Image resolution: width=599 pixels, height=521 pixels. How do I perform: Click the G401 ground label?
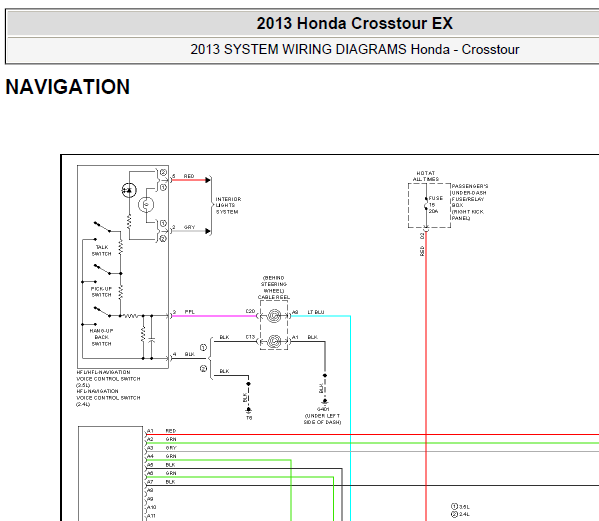pos(323,409)
